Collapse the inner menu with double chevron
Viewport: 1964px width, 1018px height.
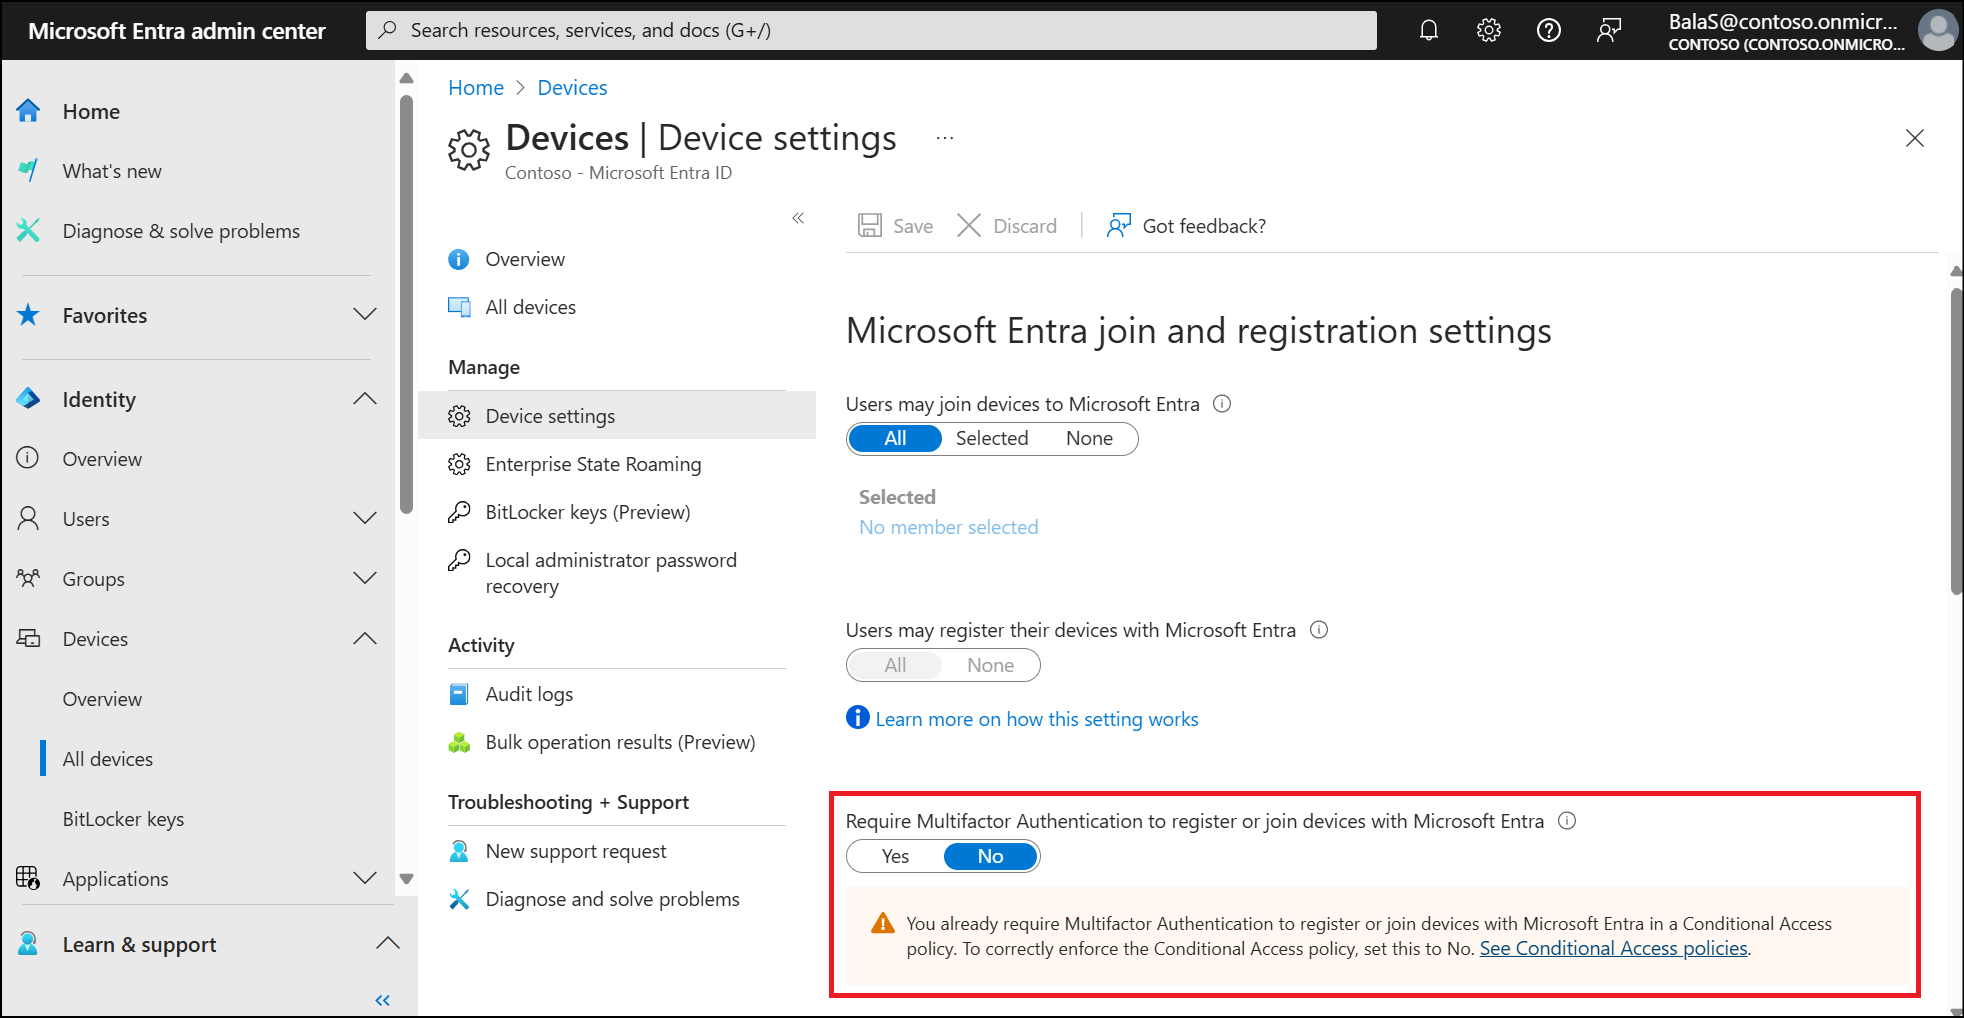point(798,218)
